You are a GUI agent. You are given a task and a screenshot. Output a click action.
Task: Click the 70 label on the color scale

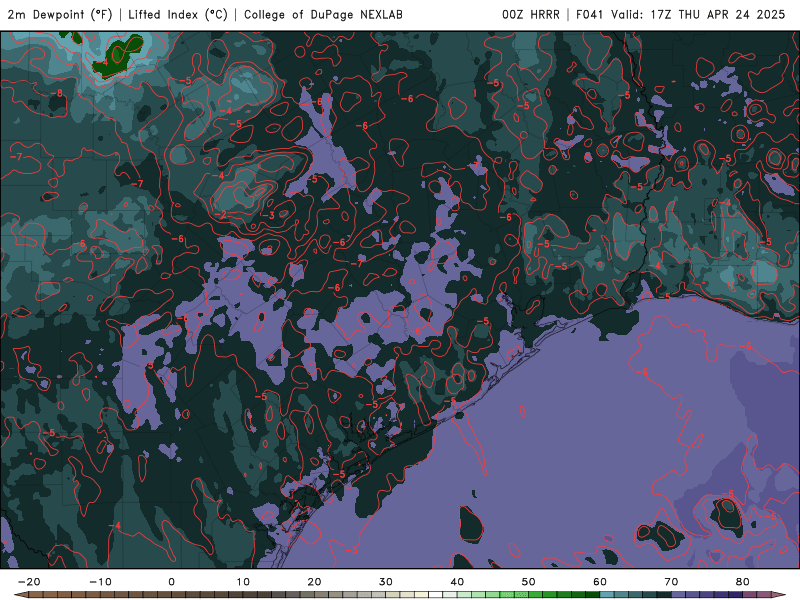click(x=671, y=582)
